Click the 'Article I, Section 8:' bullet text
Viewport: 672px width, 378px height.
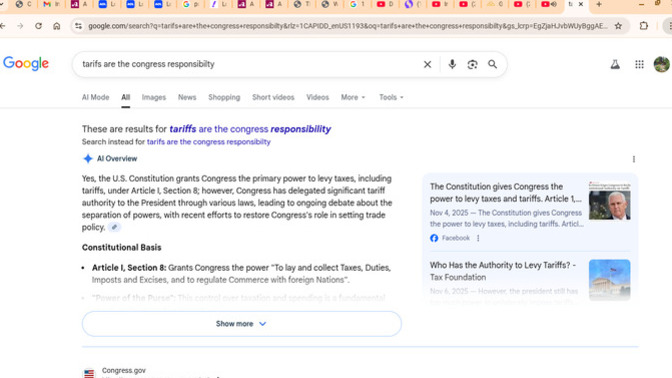pyautogui.click(x=129, y=268)
